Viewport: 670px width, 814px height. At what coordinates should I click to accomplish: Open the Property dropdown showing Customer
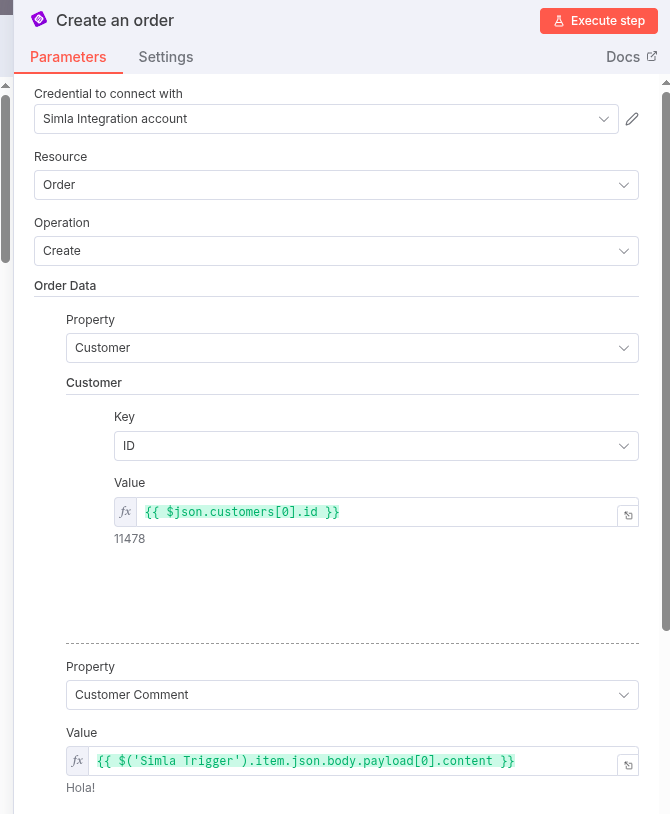(352, 348)
